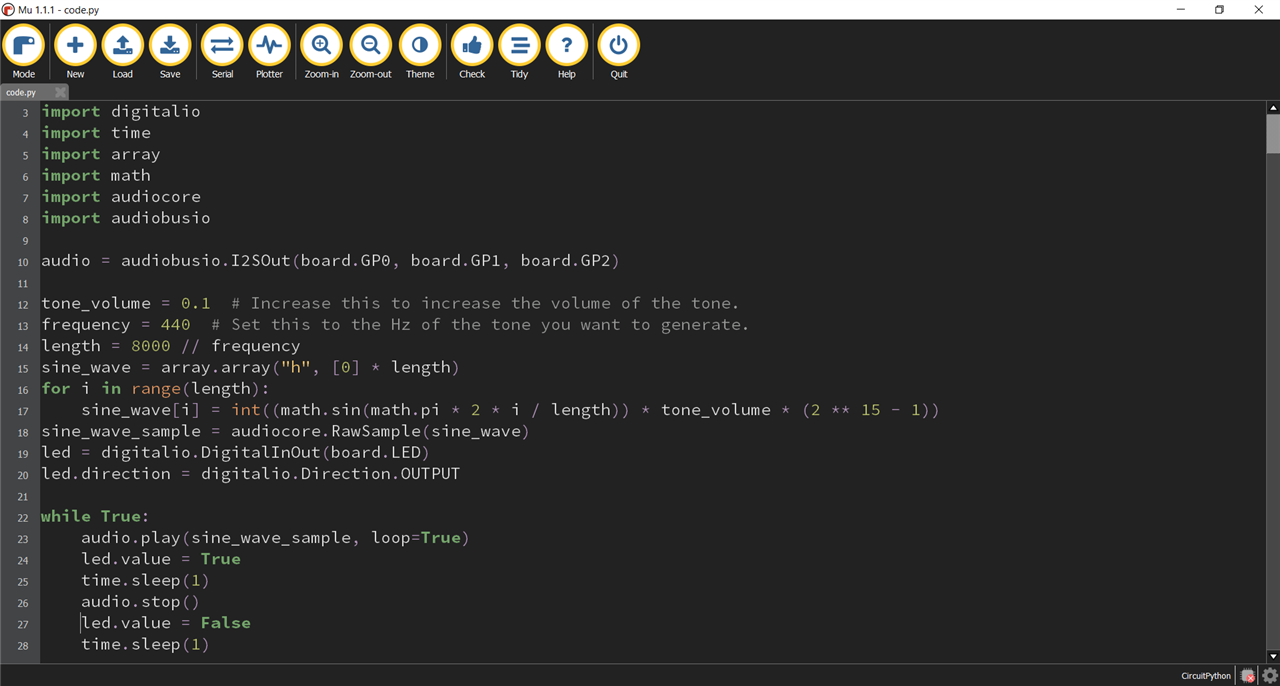Viewport: 1280px width, 686px height.
Task: Tidy the code formatting
Action: 519,52
